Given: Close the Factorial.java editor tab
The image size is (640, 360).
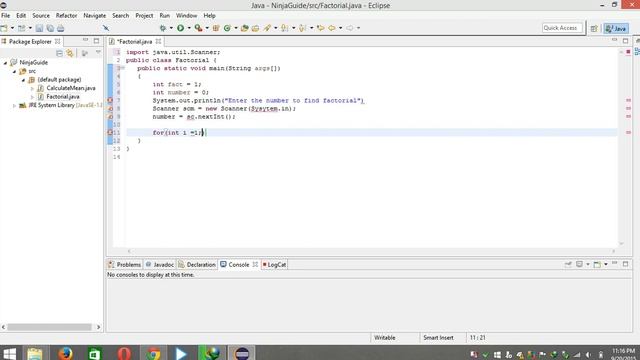Looking at the screenshot, I should click(158, 42).
